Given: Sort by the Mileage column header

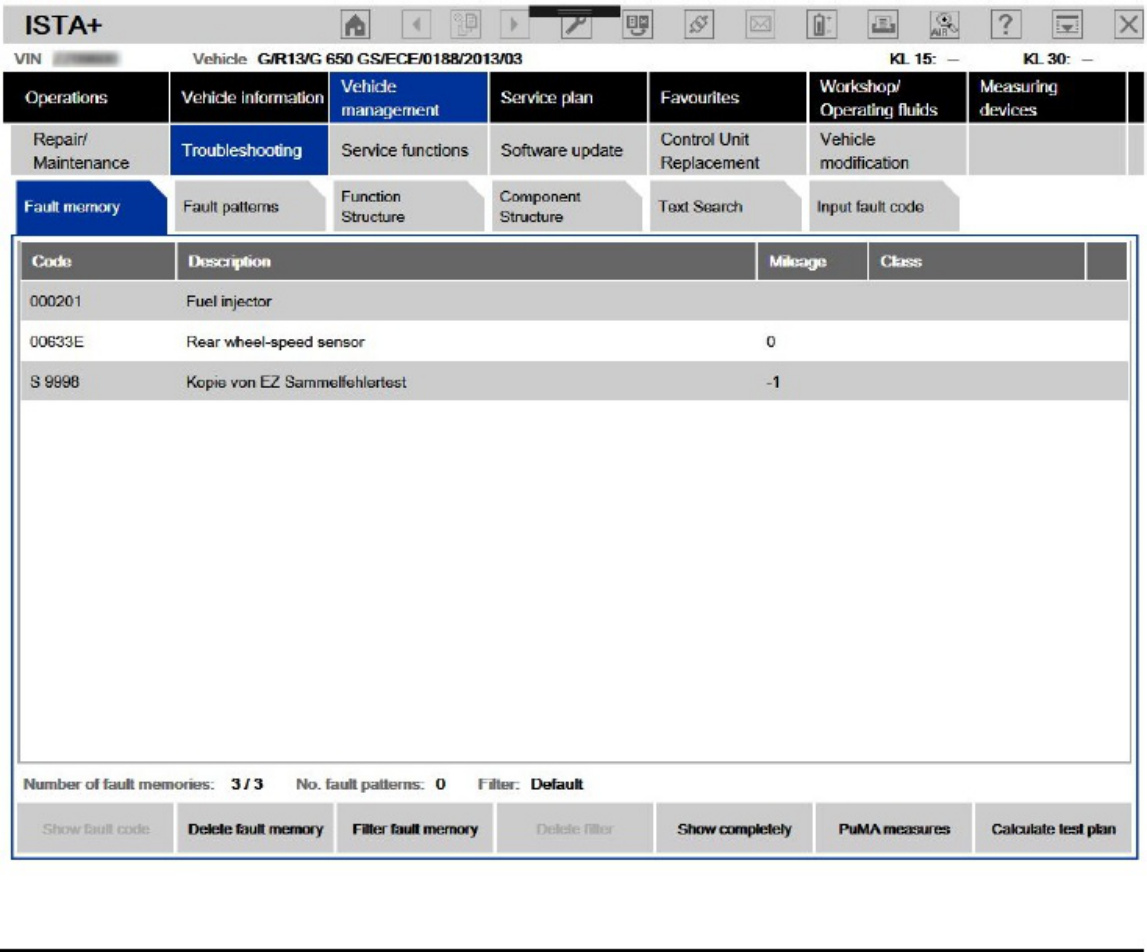Looking at the screenshot, I should [812, 261].
